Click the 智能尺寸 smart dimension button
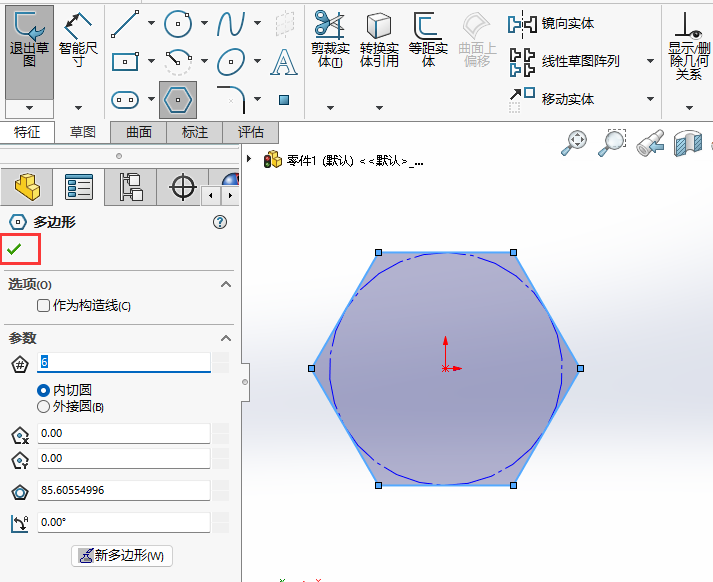Image resolution: width=713 pixels, height=582 pixels. 78,40
